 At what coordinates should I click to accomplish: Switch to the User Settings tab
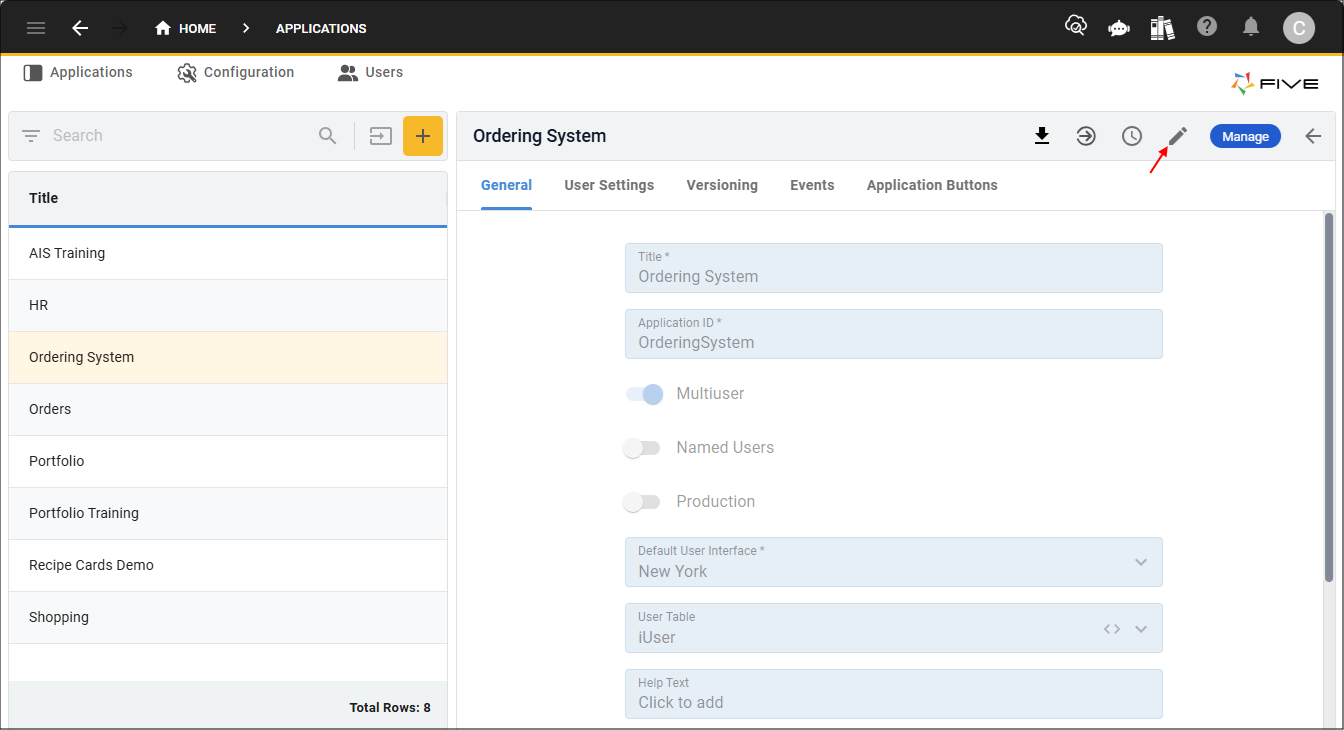[x=609, y=186]
